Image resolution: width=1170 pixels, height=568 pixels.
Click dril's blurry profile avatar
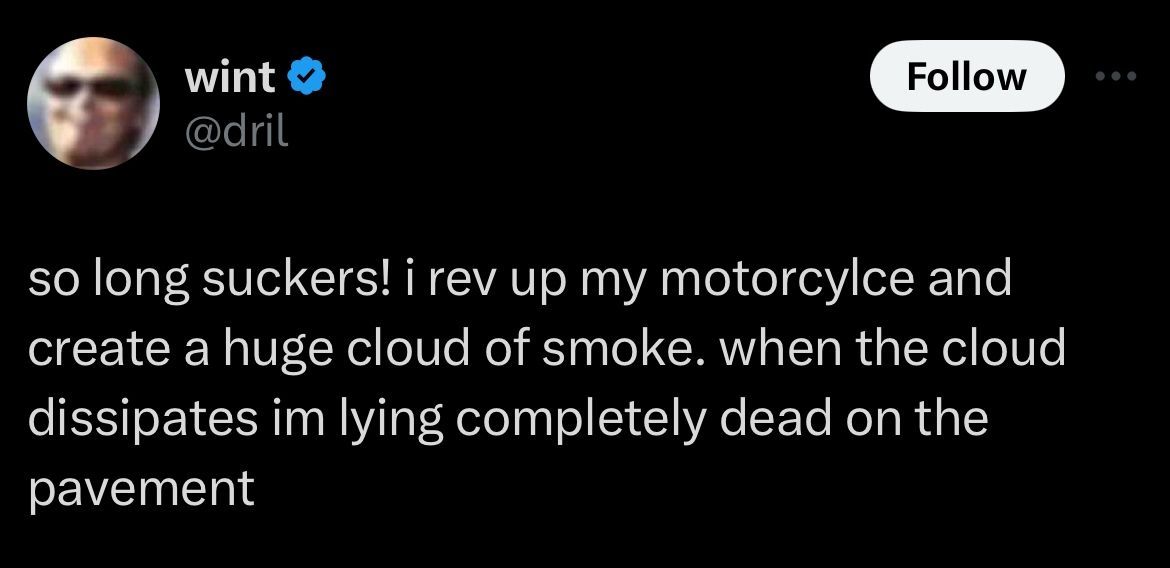pyautogui.click(x=93, y=103)
